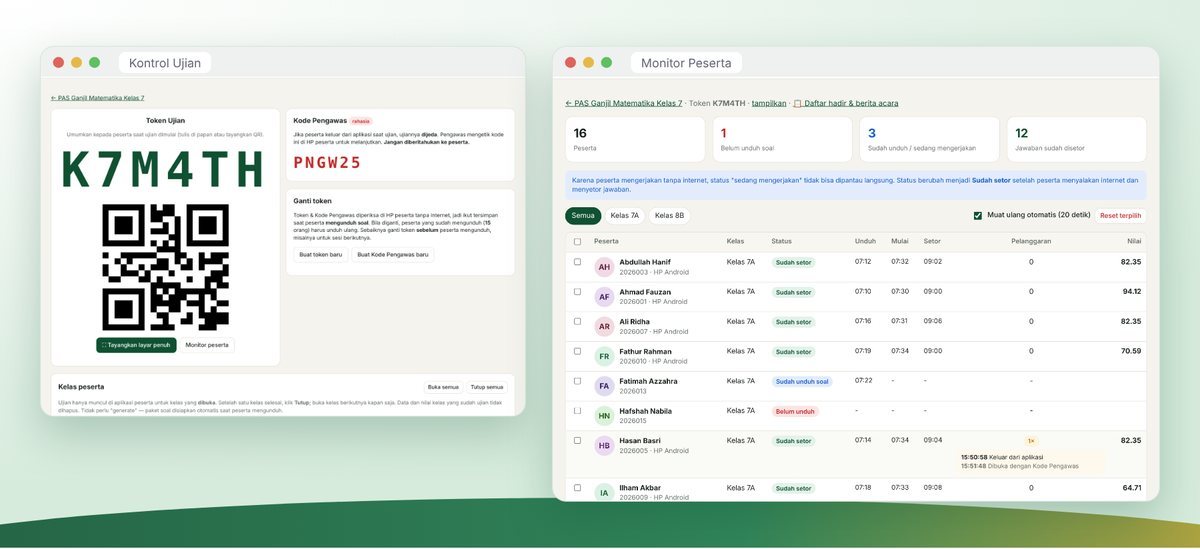1200x549 pixels.
Task: Select the Kelas 7A filter tab
Action: (624, 215)
